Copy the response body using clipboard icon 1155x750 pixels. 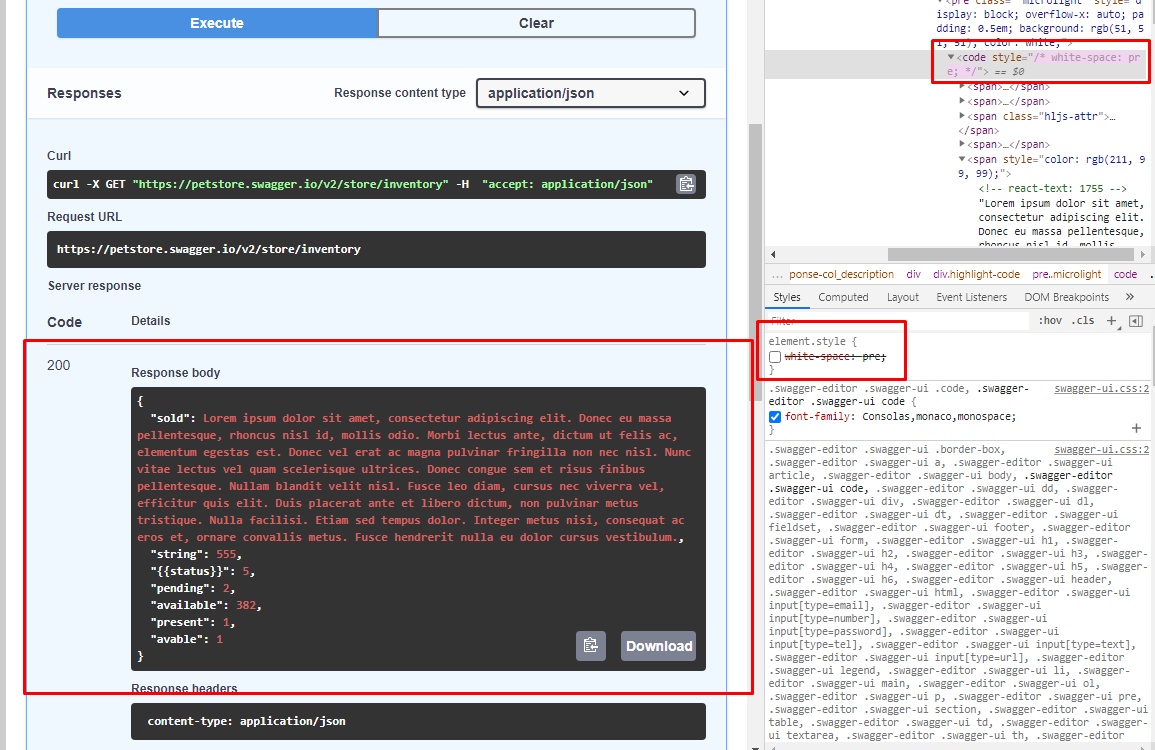(x=590, y=645)
